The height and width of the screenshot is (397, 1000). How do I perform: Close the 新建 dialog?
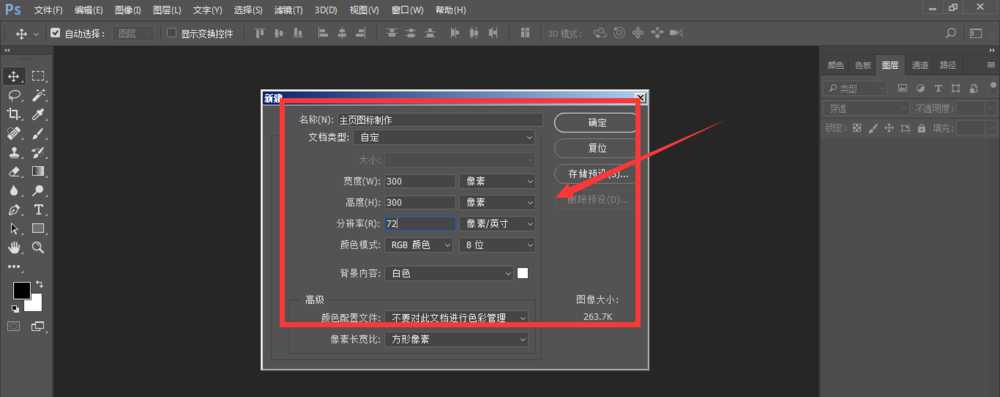click(x=640, y=97)
